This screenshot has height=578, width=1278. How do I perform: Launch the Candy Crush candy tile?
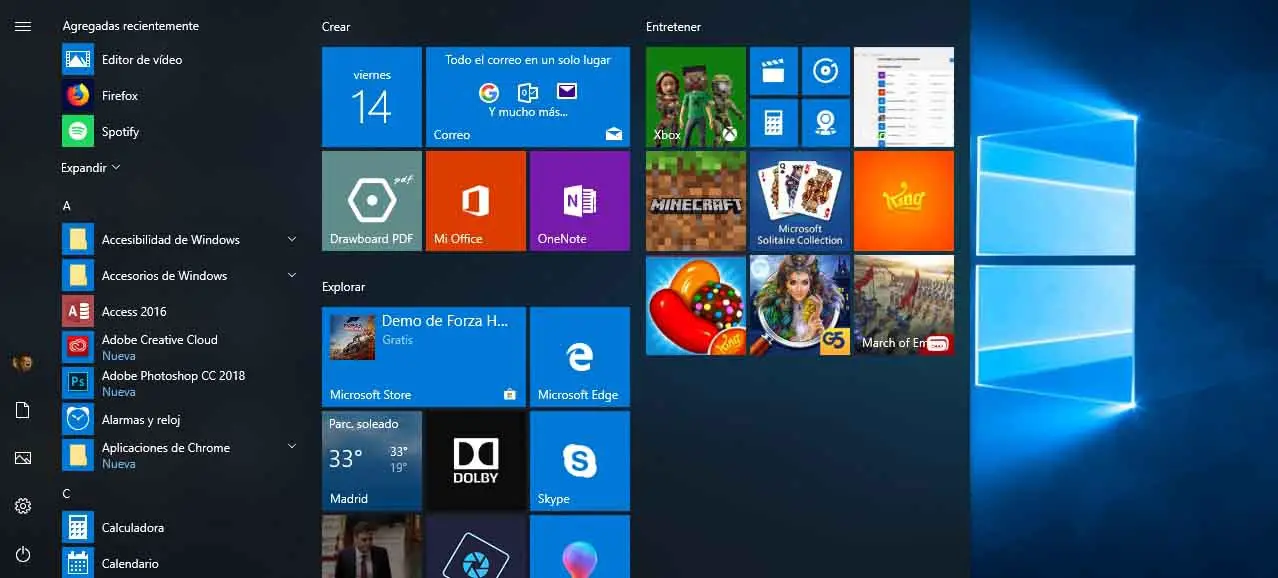[696, 305]
